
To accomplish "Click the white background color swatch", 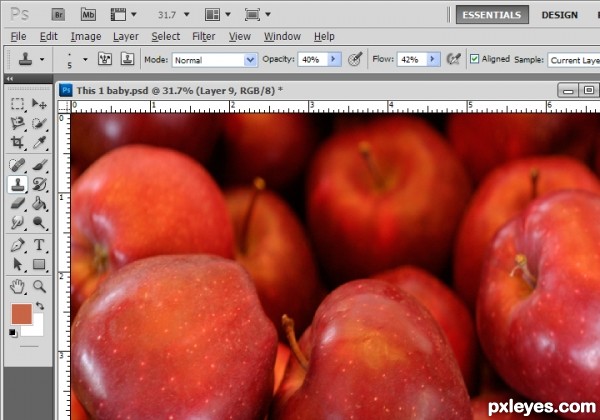I will point(38,330).
